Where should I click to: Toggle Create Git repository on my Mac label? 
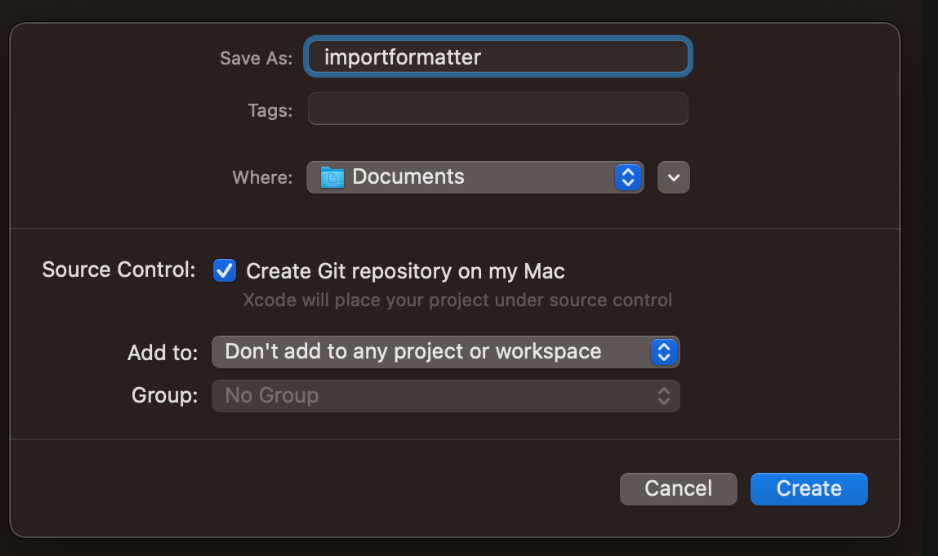405,271
